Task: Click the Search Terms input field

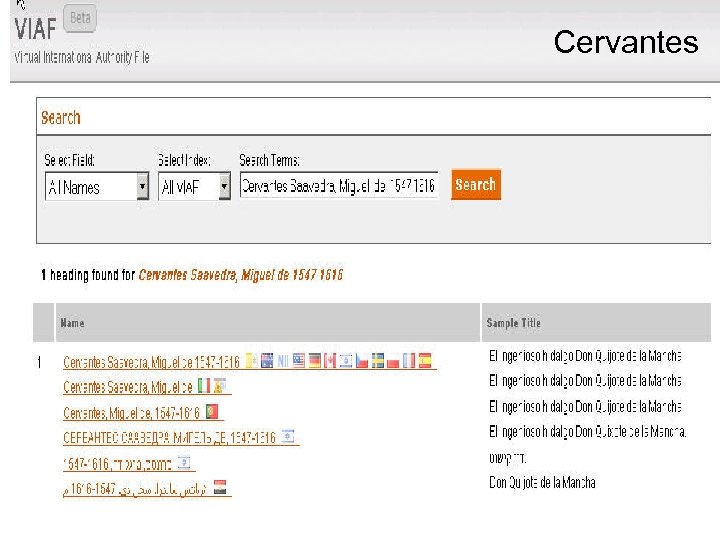Action: click(x=339, y=186)
